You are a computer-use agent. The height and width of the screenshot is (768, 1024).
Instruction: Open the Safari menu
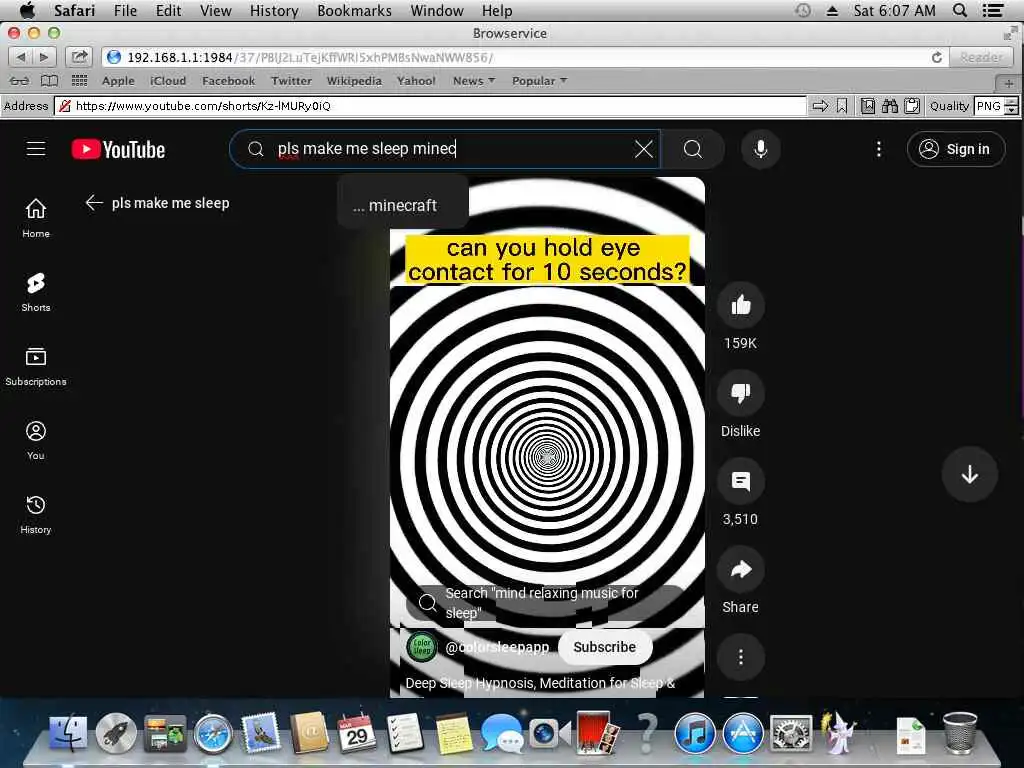74,10
